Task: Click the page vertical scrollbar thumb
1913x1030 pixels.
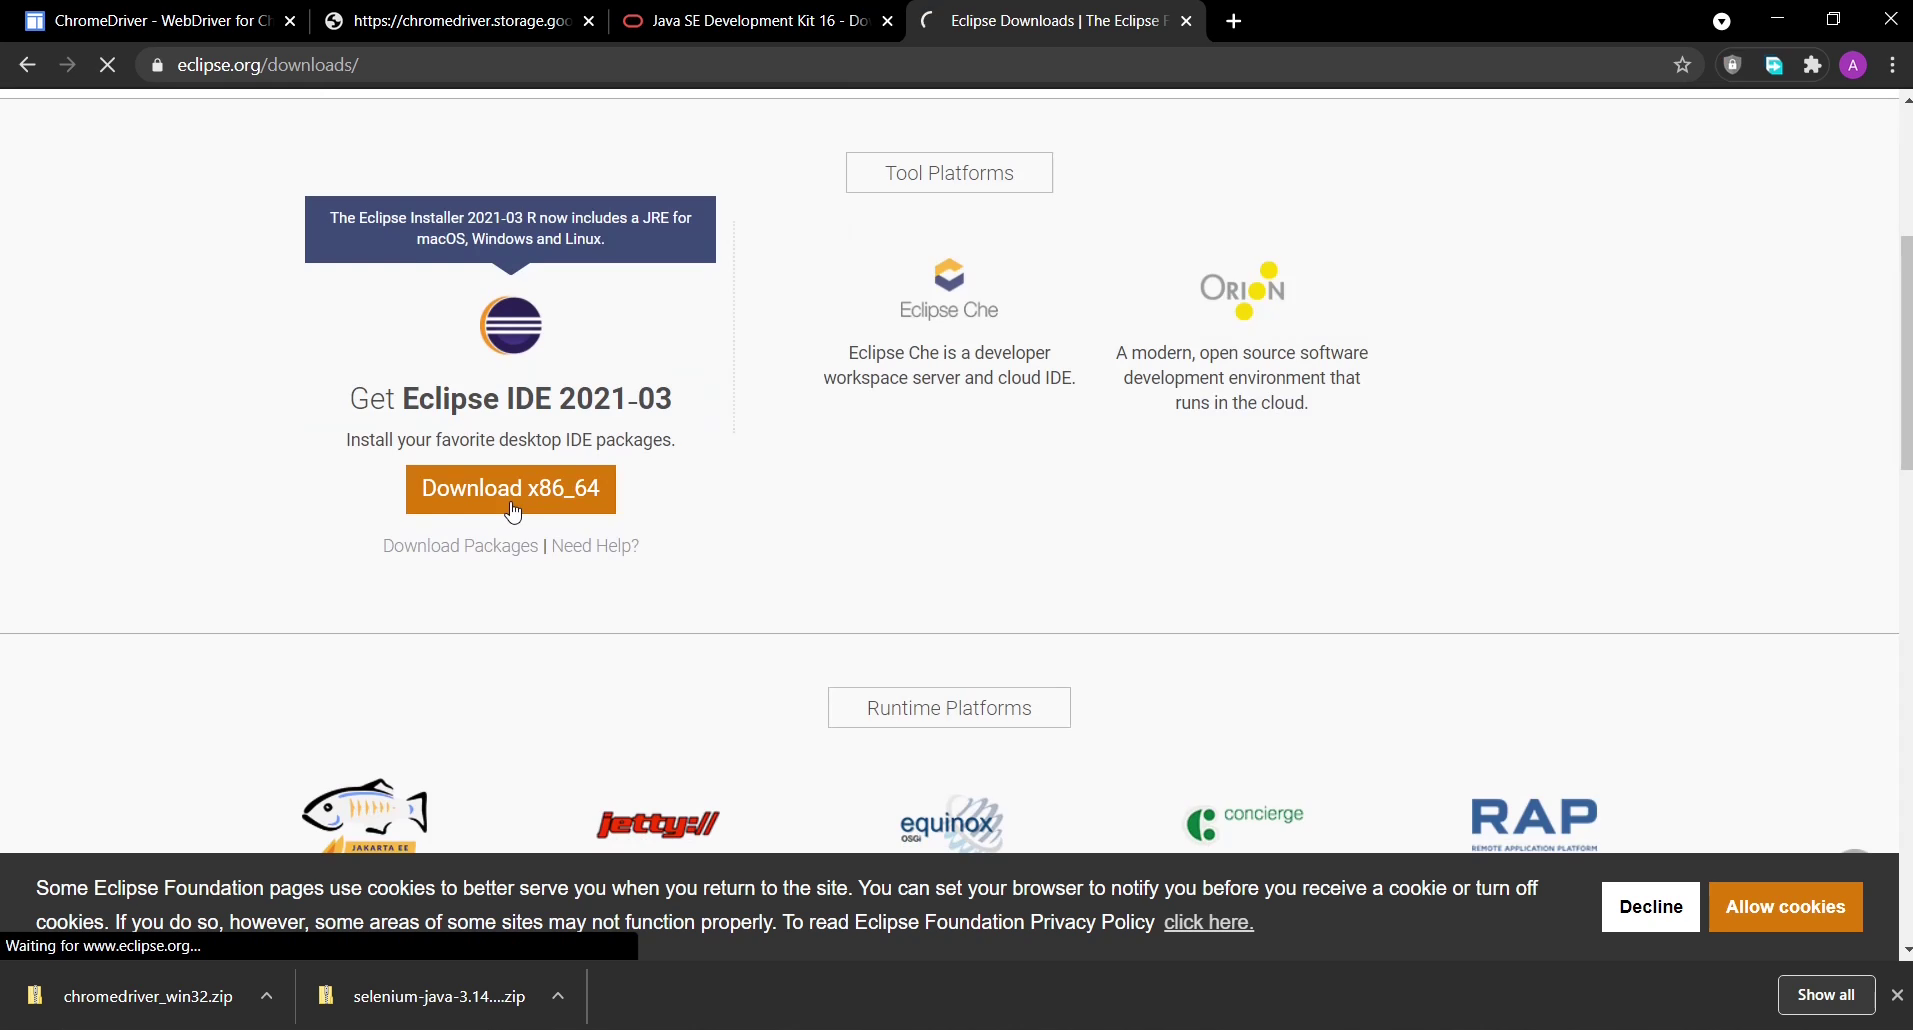Action: 1906,352
